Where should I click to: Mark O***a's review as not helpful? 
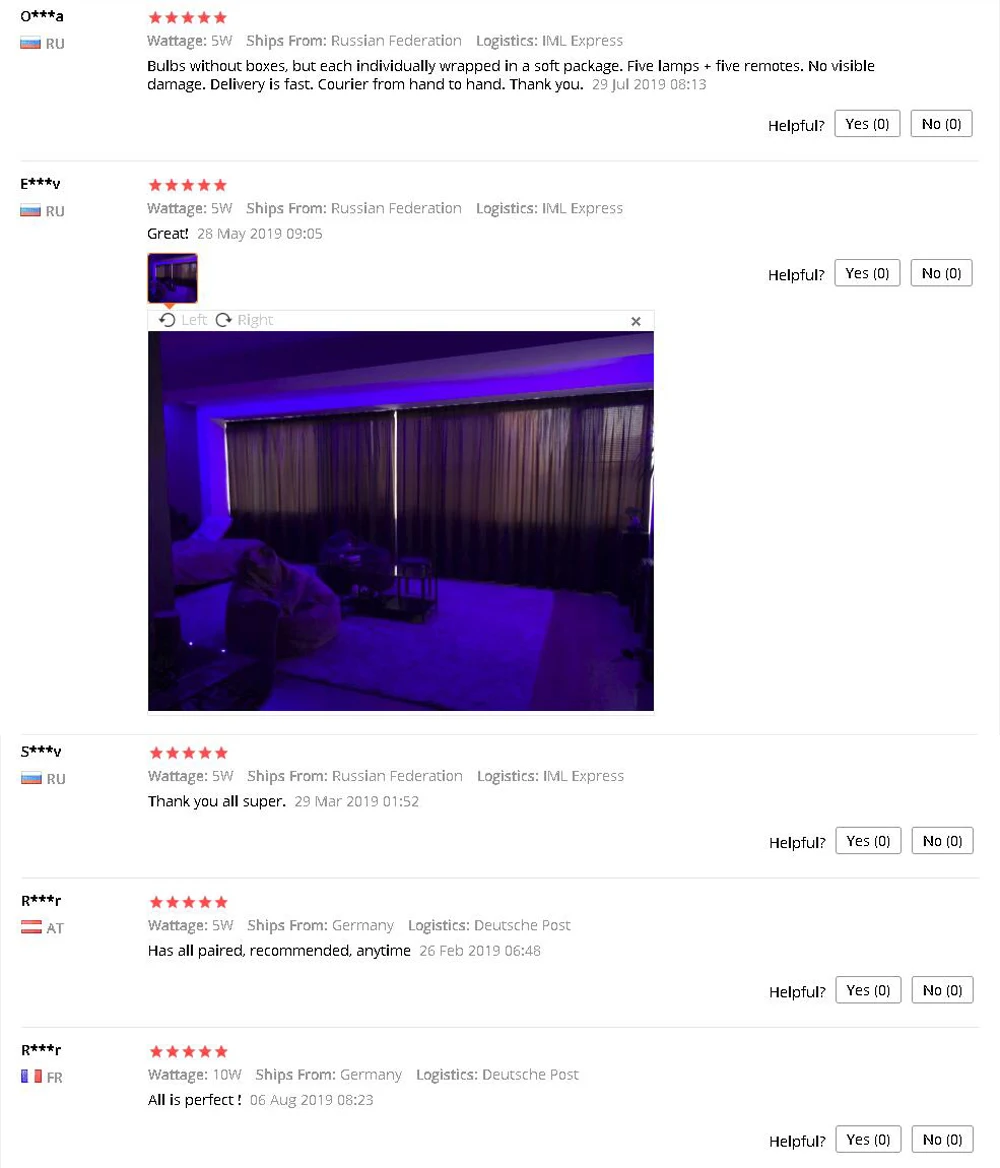tap(942, 124)
